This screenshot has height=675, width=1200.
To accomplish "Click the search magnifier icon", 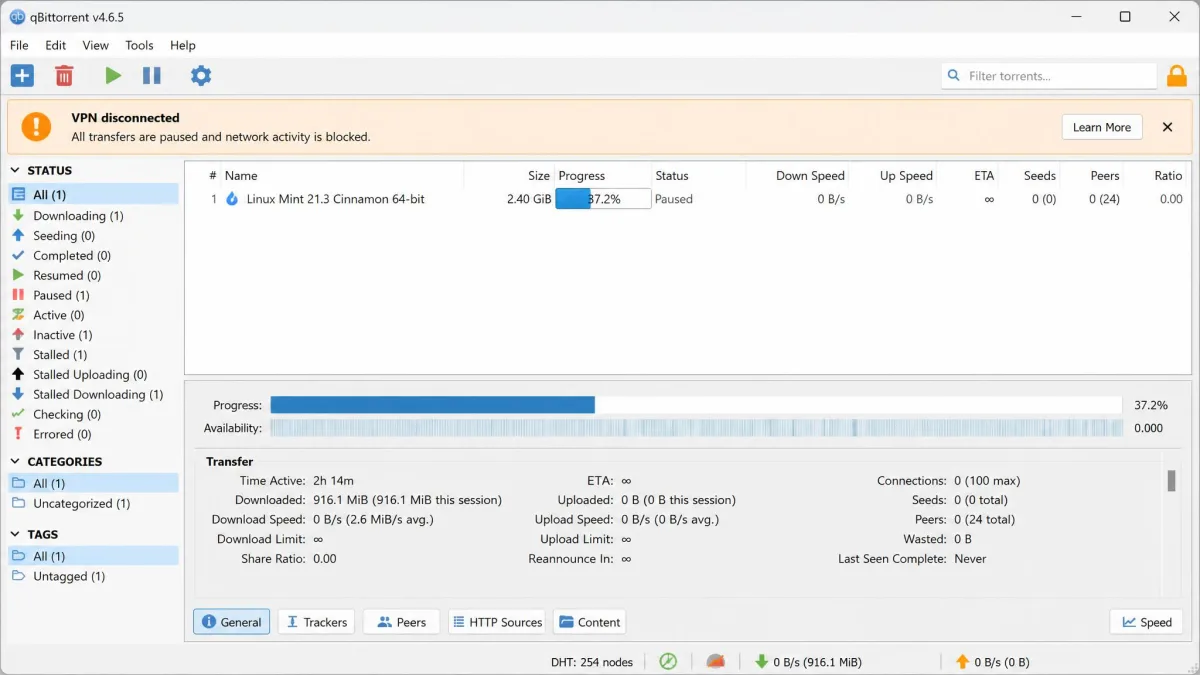I will [x=954, y=76].
